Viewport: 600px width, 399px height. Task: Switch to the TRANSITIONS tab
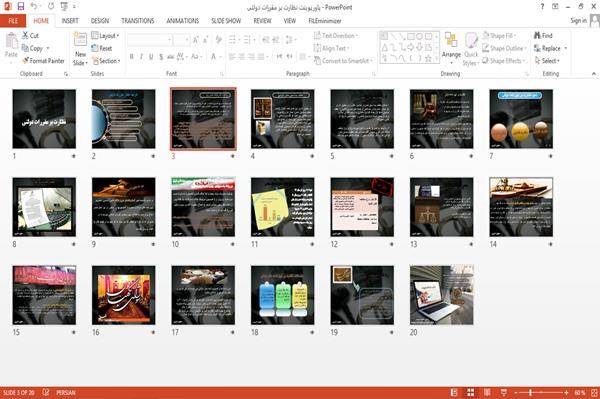[x=138, y=21]
